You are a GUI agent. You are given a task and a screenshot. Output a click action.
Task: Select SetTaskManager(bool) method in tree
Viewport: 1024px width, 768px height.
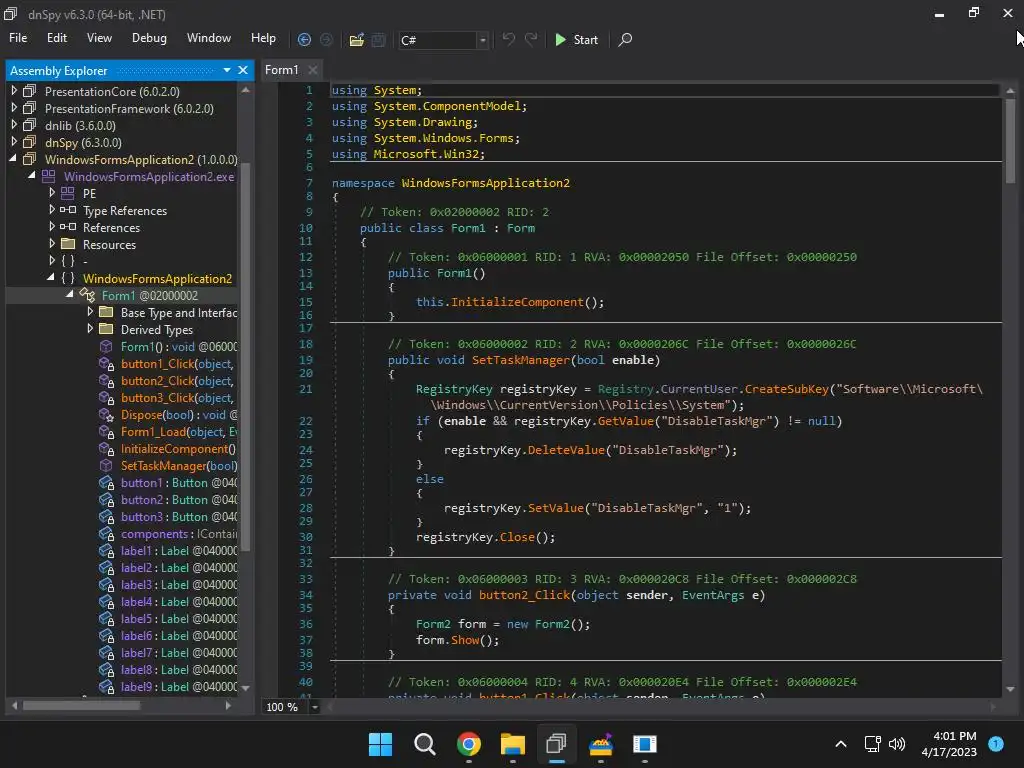tap(179, 465)
